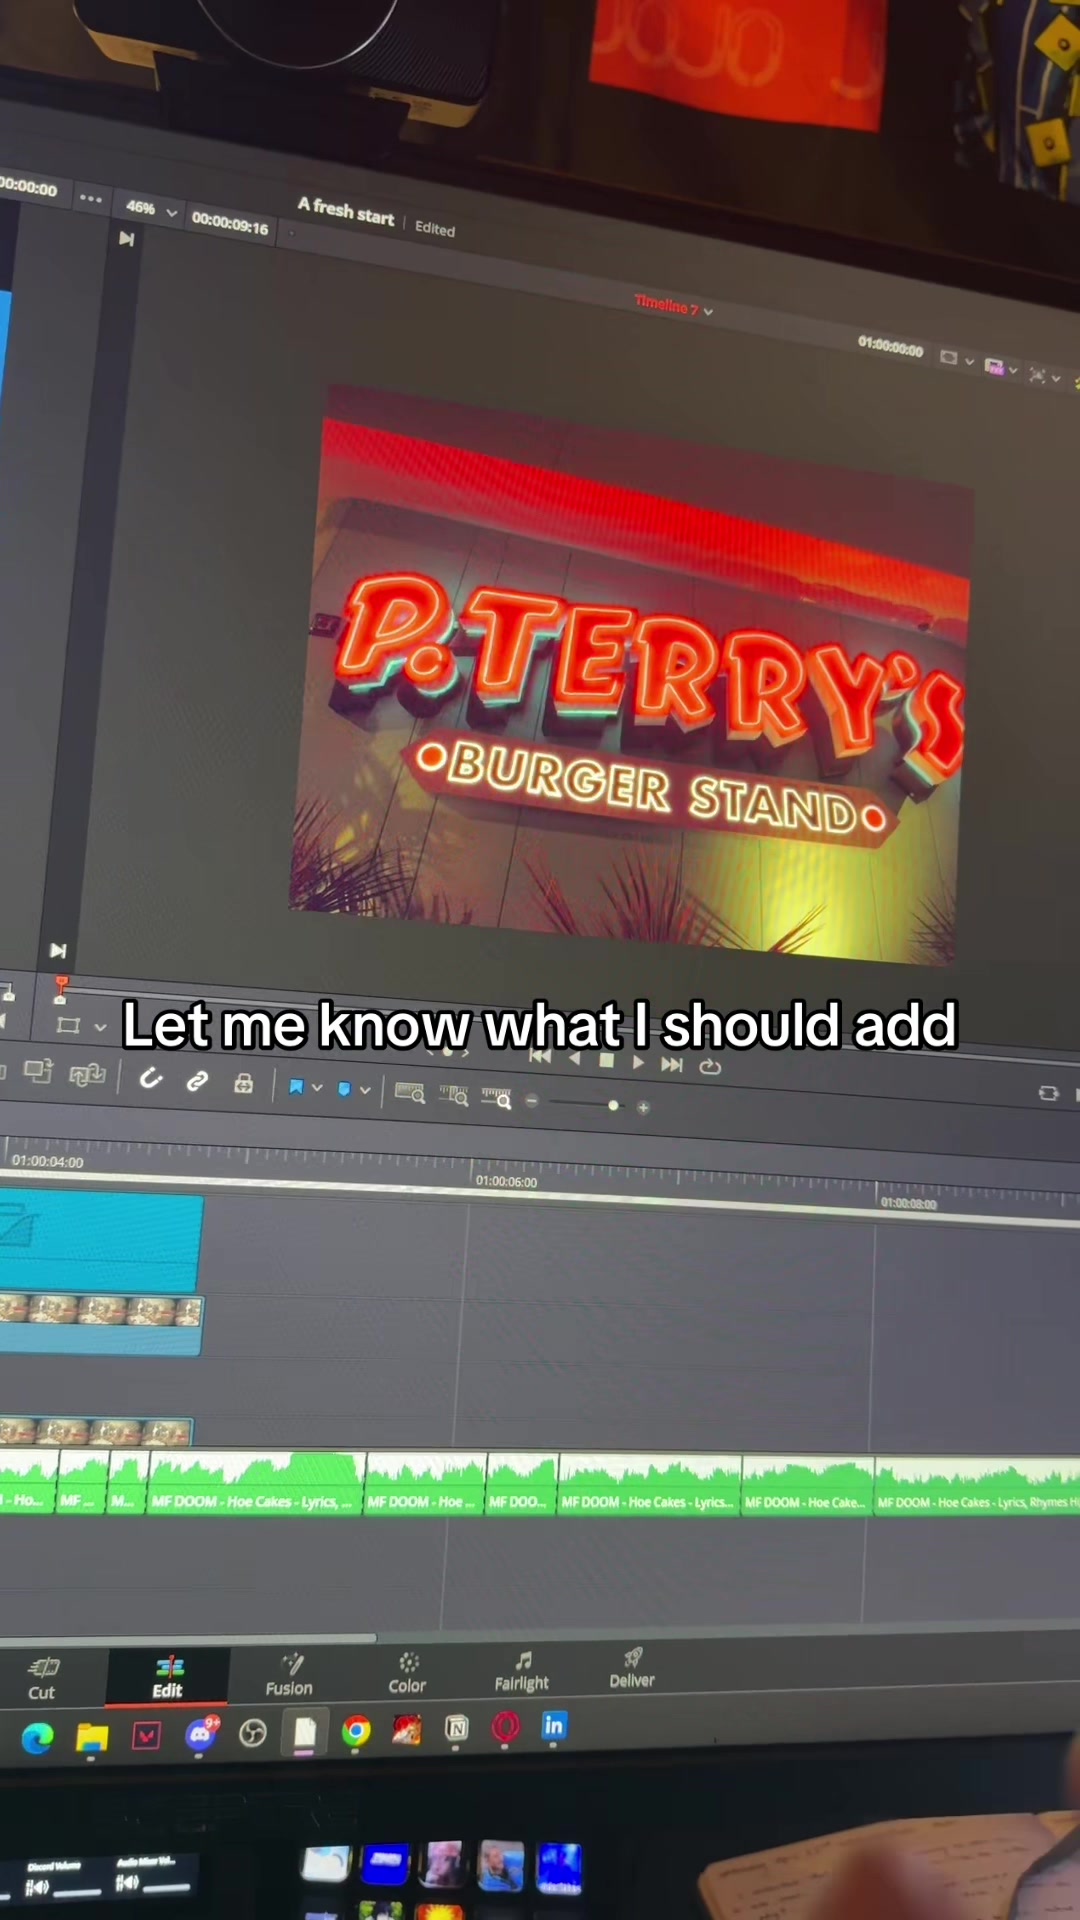Screen dimensions: 1080x1920
Task: Go to the Deliver page
Action: [632, 1669]
